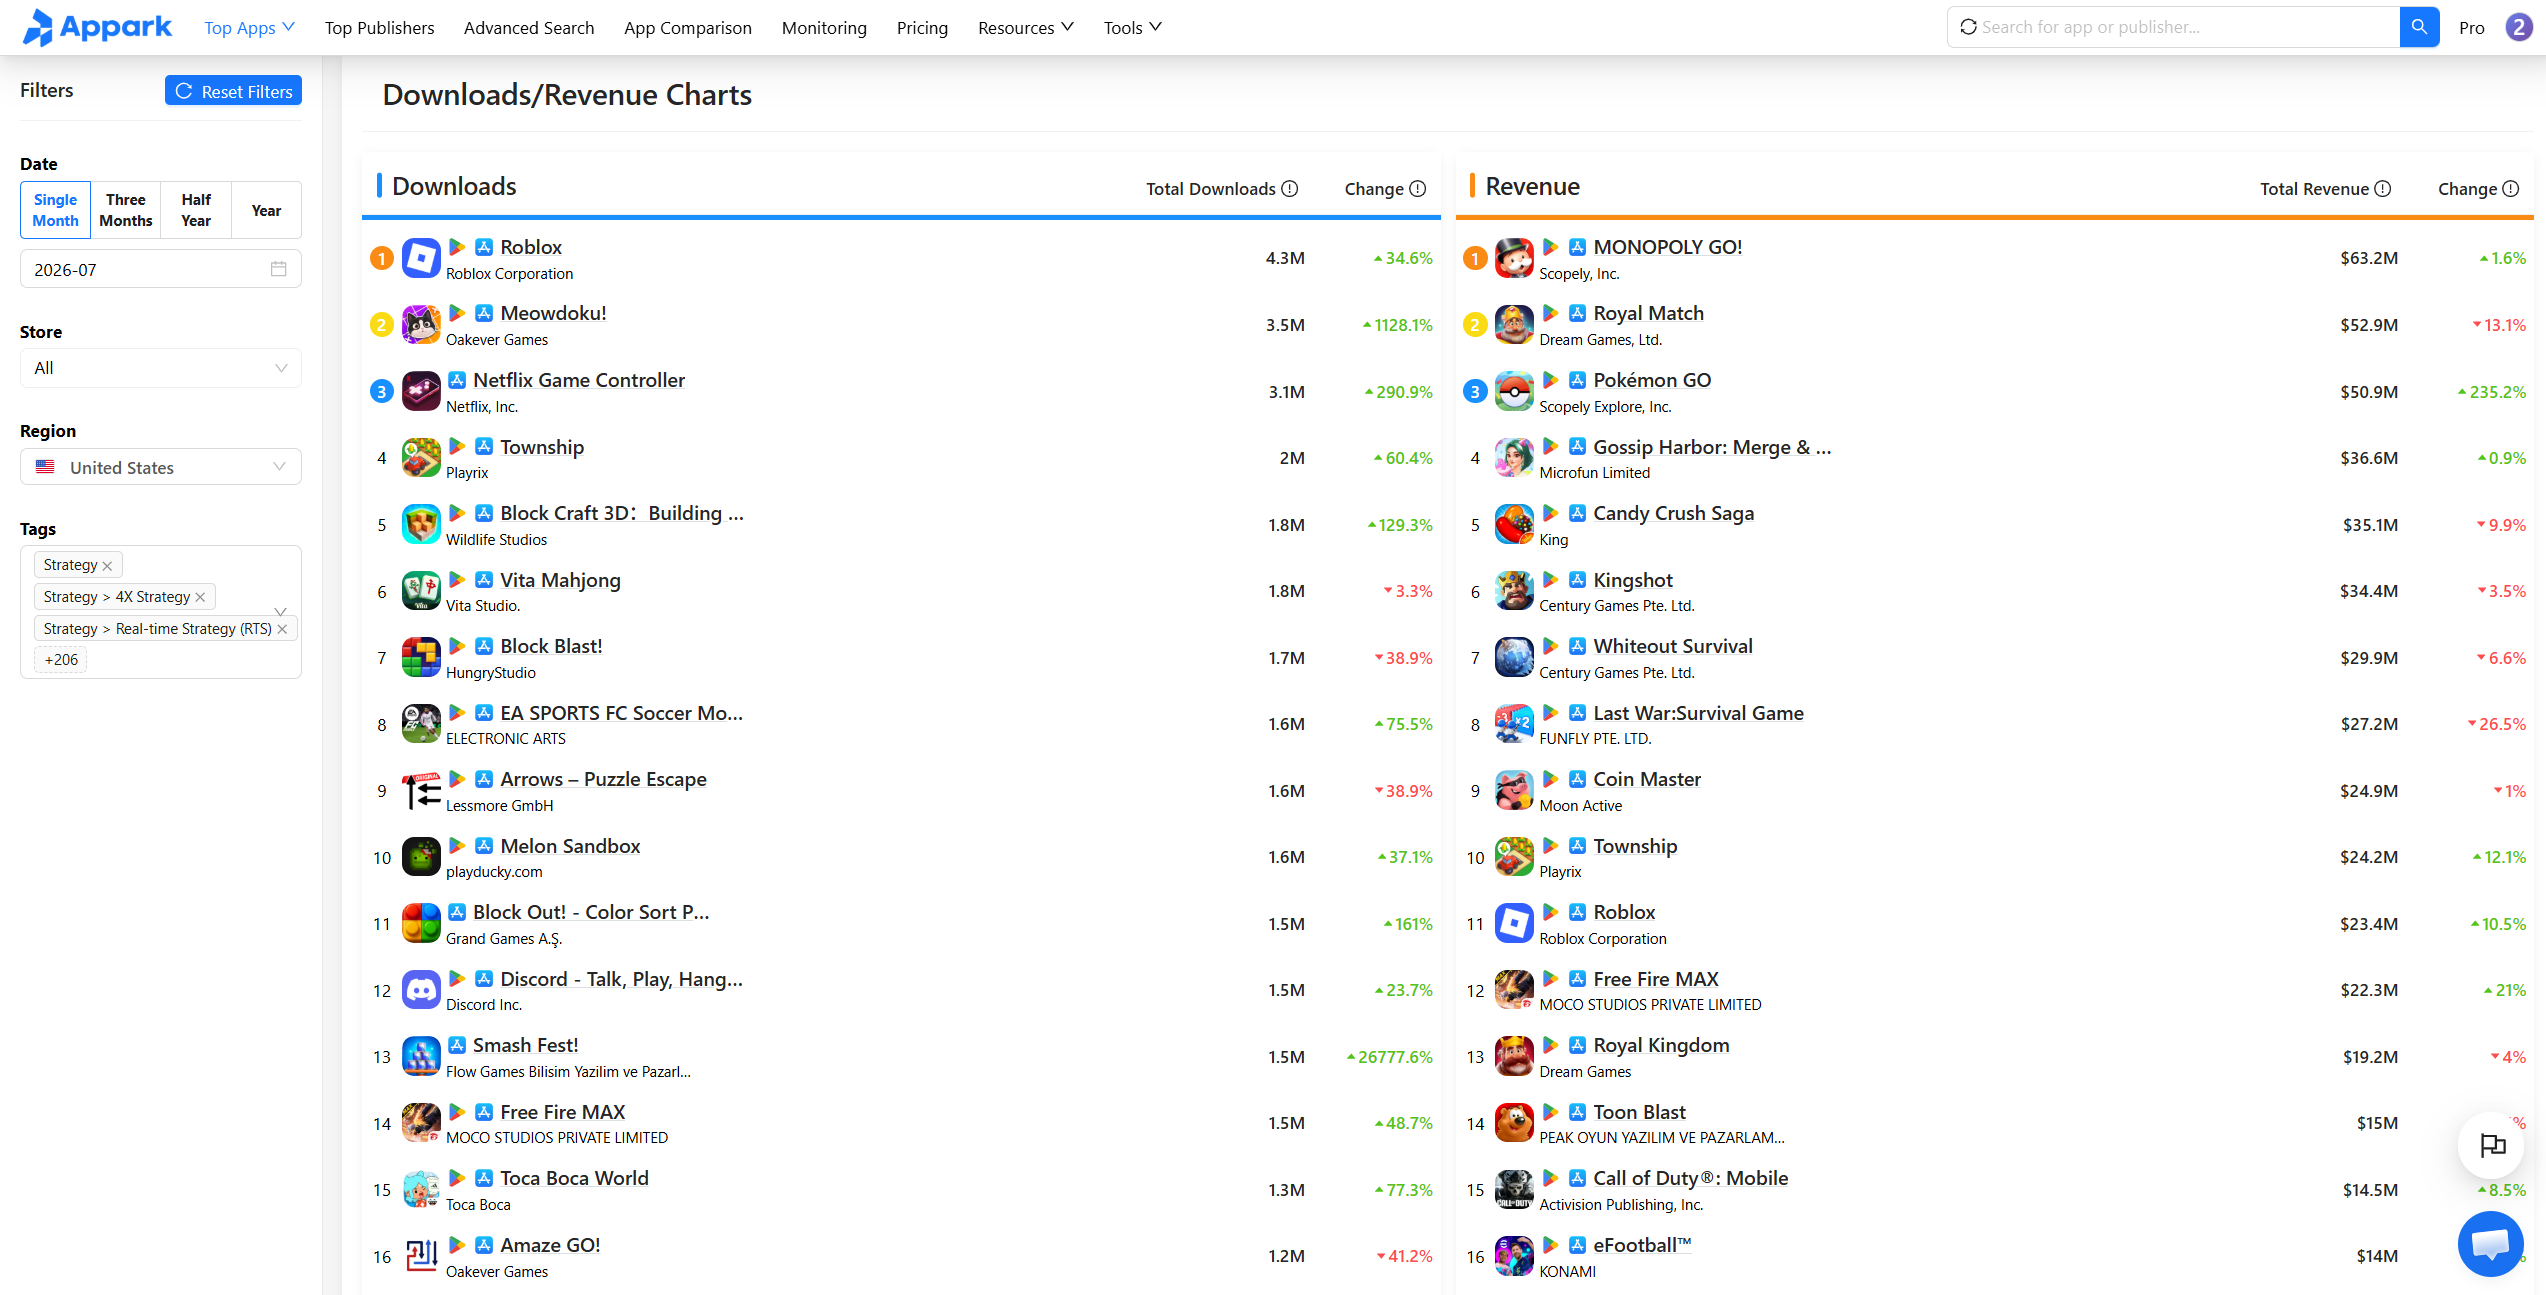Show the +206 hidden tags

click(61, 660)
